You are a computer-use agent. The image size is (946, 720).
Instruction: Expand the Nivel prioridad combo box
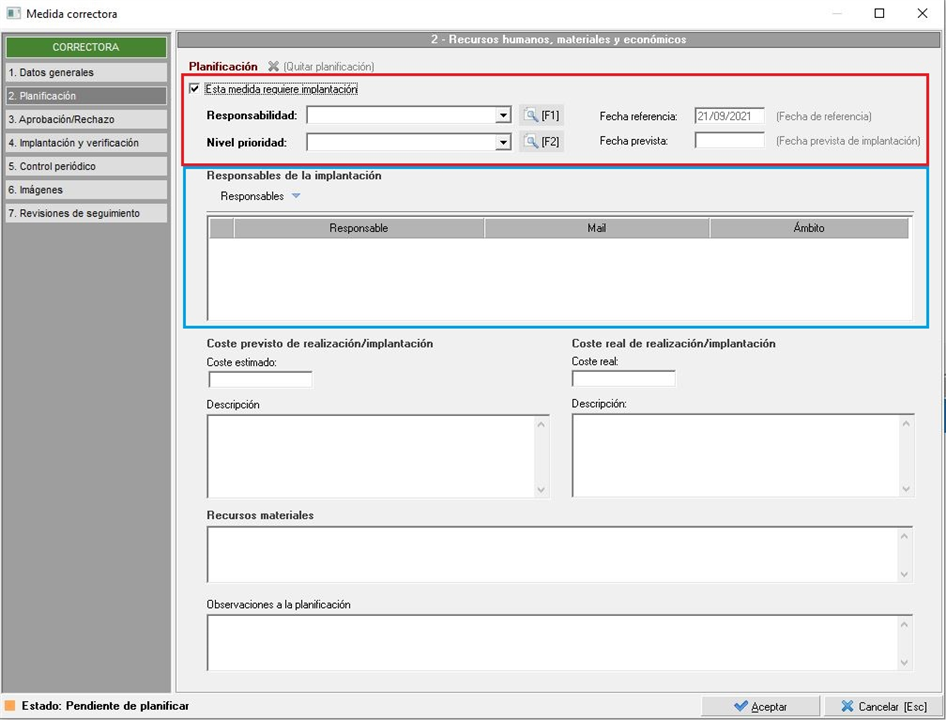pos(503,142)
